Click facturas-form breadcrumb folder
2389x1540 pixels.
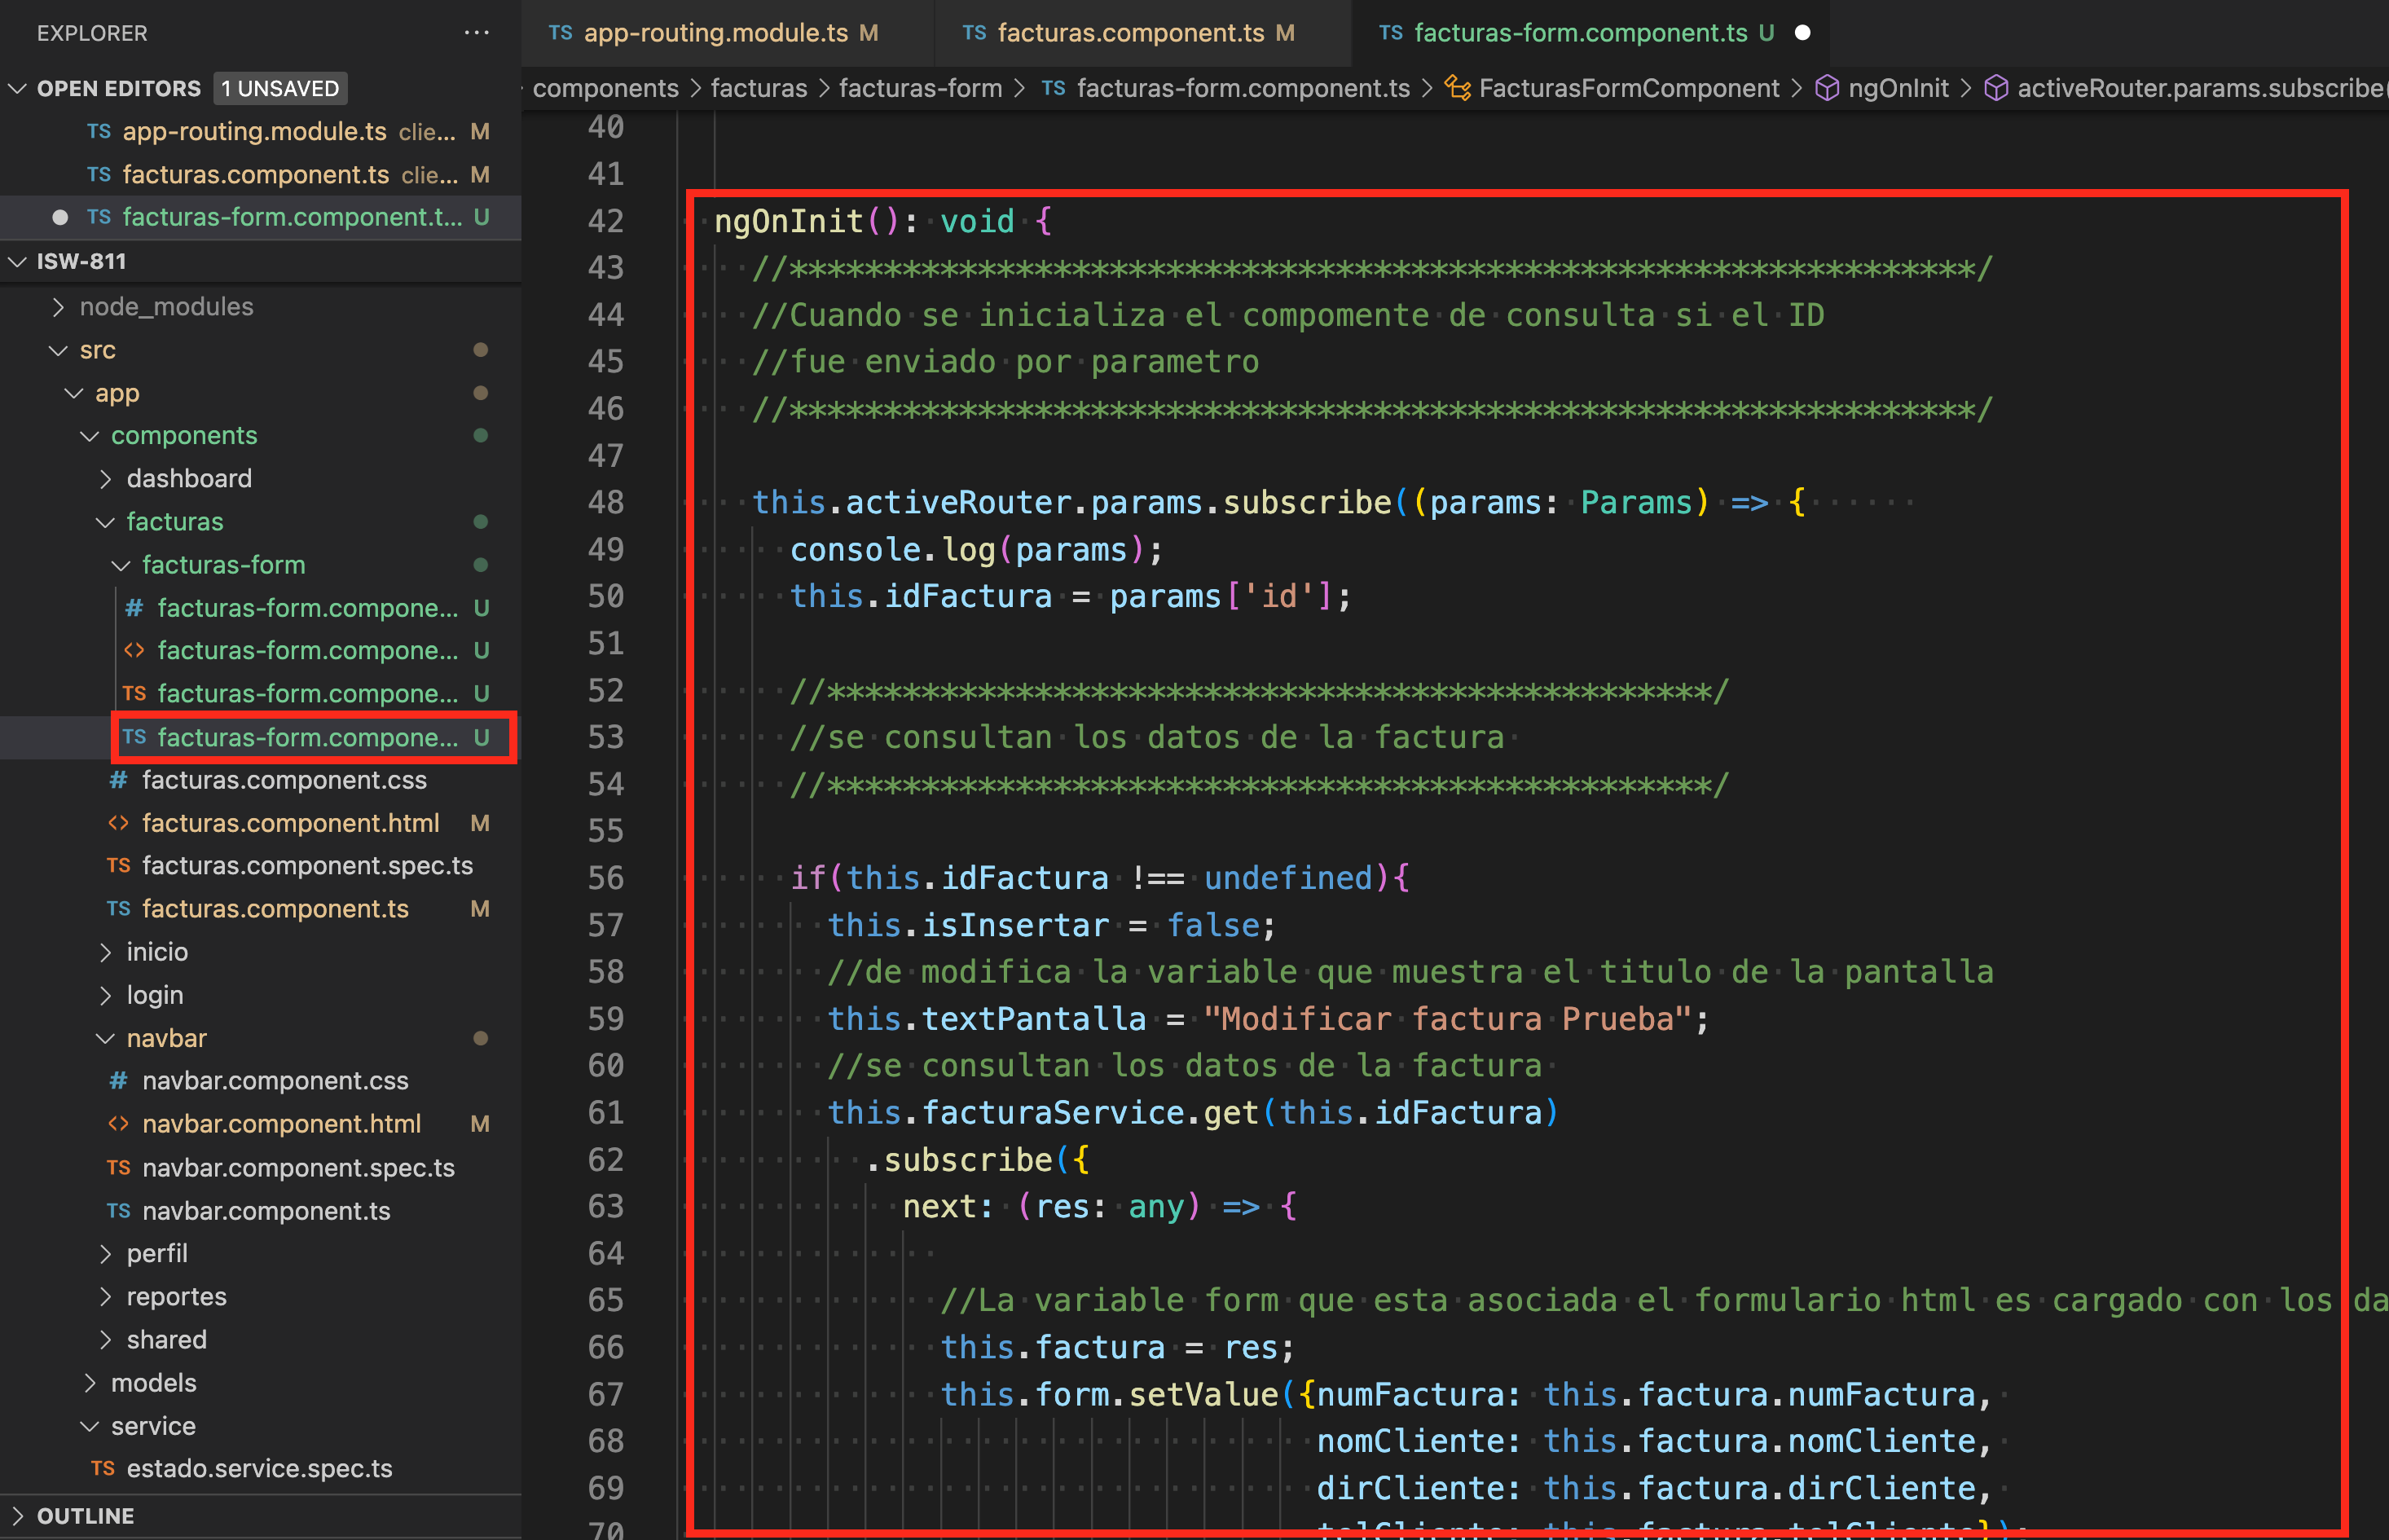click(920, 88)
